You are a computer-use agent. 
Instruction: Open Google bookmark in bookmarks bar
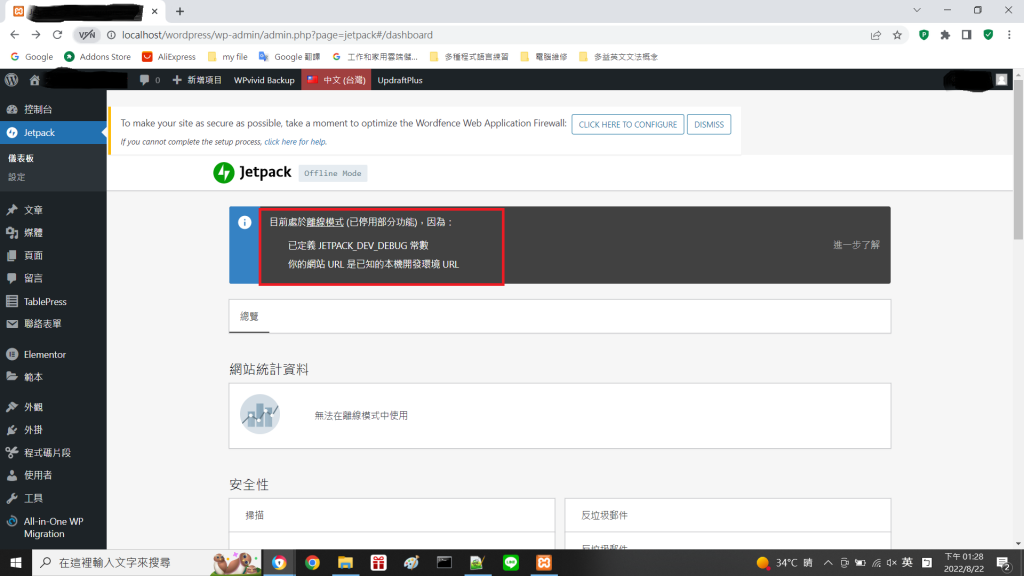pyautogui.click(x=32, y=57)
